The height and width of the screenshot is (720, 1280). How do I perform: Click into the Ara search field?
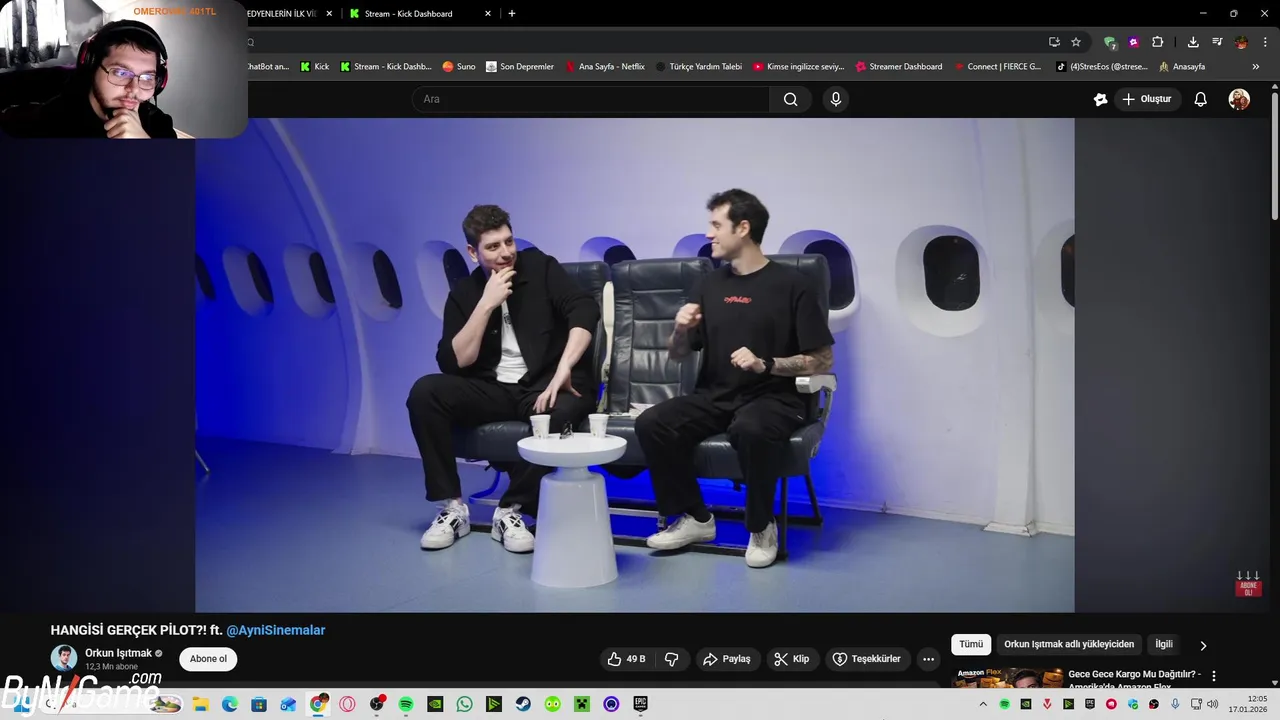[x=590, y=99]
